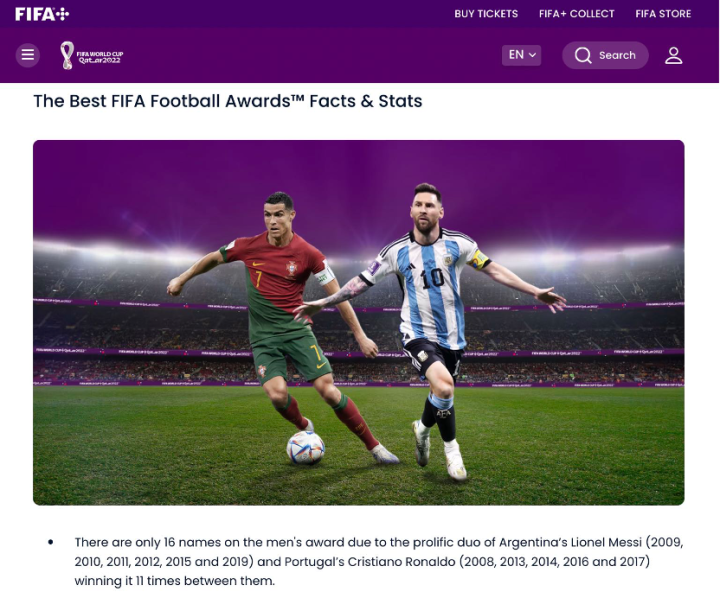The height and width of the screenshot is (598, 720).
Task: Expand the EN language dropdown
Action: pos(521,55)
